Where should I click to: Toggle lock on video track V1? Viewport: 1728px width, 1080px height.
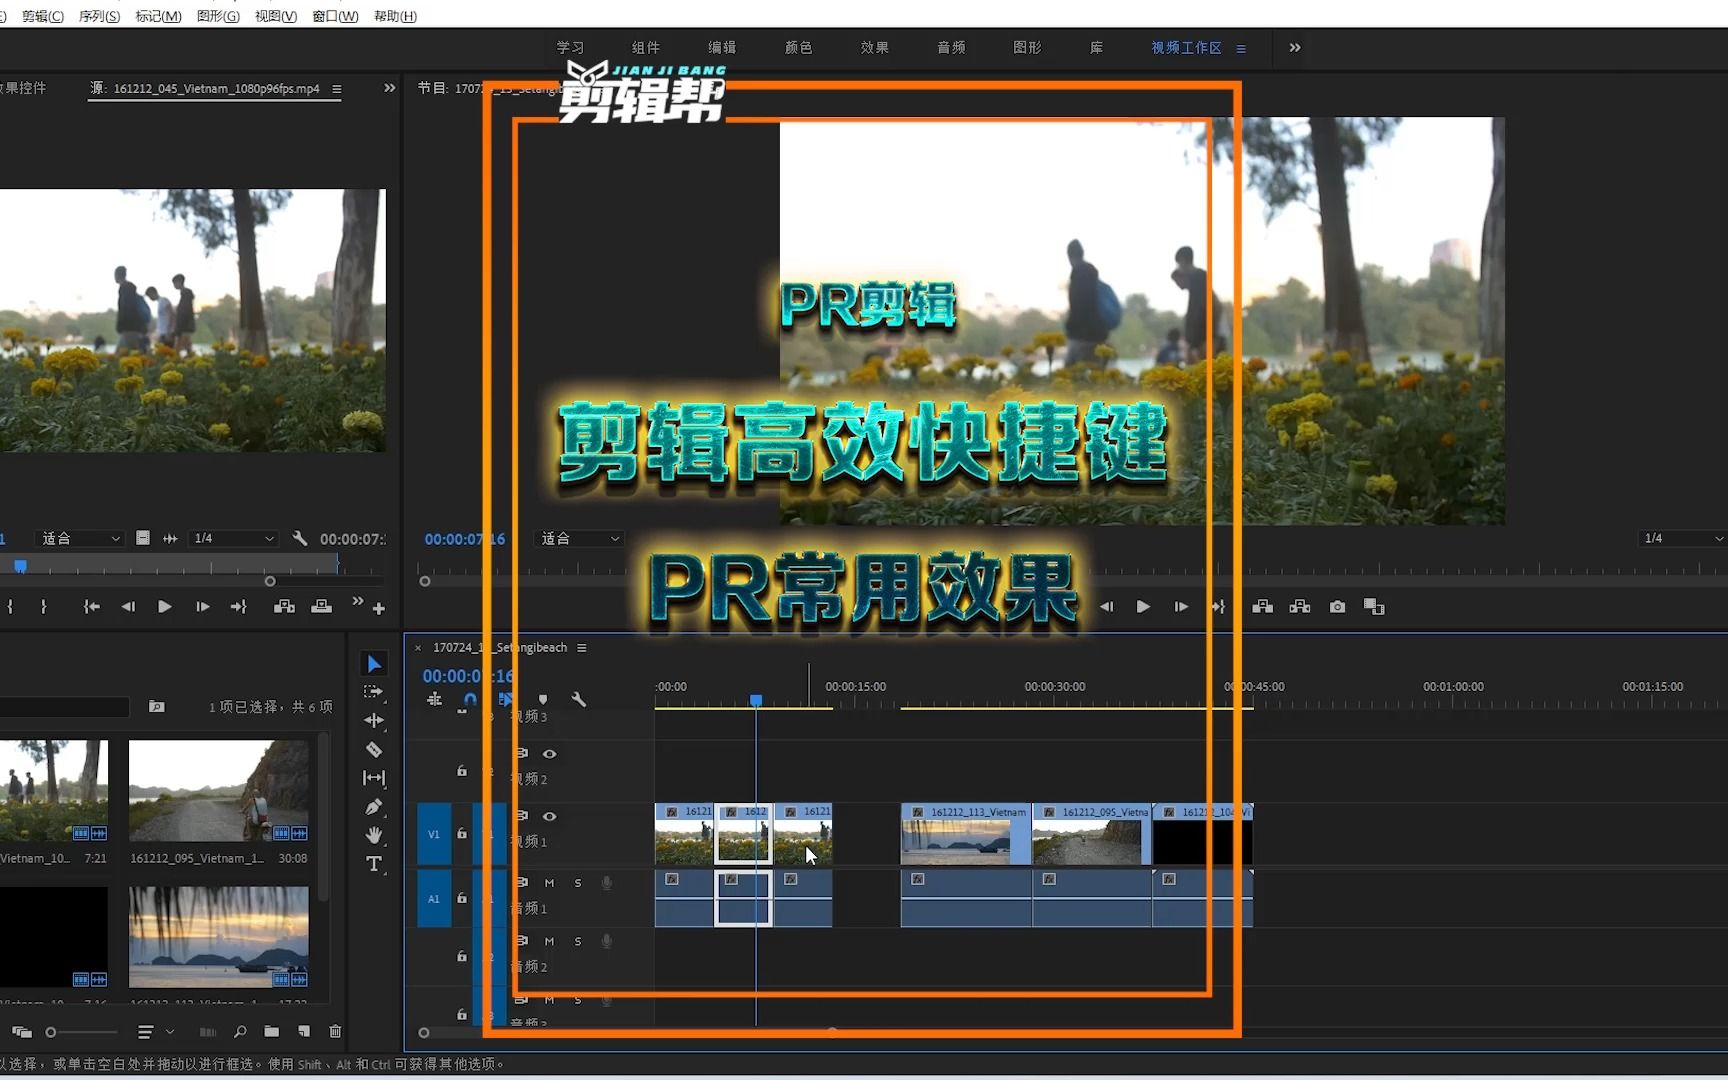pos(461,832)
